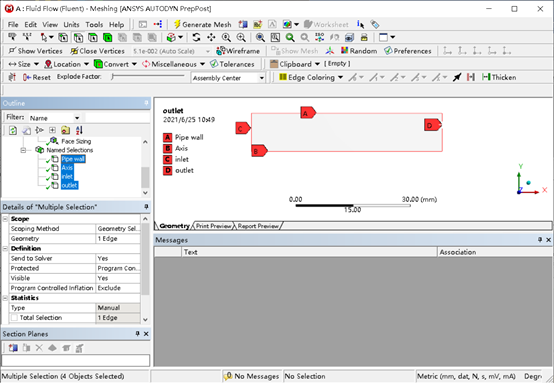554x383 pixels.
Task: Open the Edge Coloring dropdown
Action: (x=311, y=77)
